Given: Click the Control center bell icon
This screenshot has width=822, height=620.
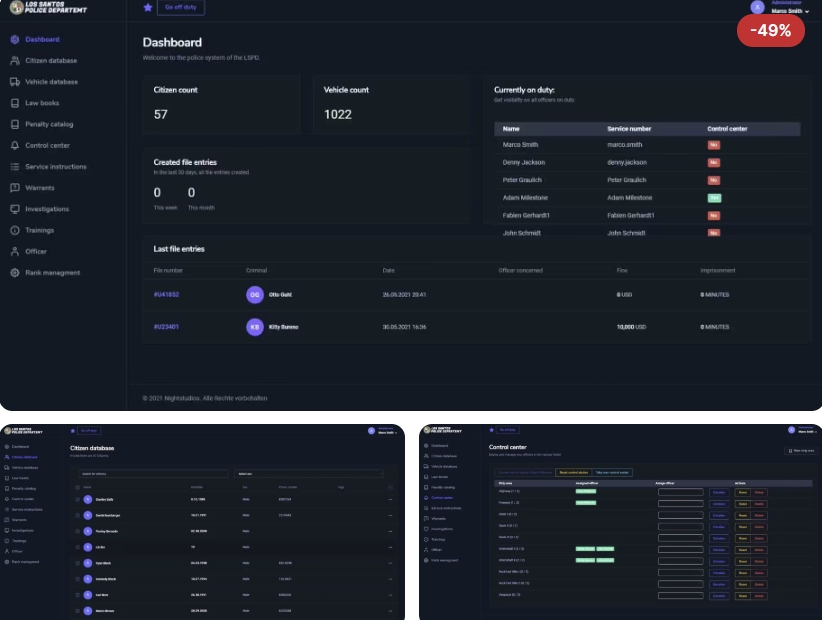Looking at the screenshot, I should (15, 146).
